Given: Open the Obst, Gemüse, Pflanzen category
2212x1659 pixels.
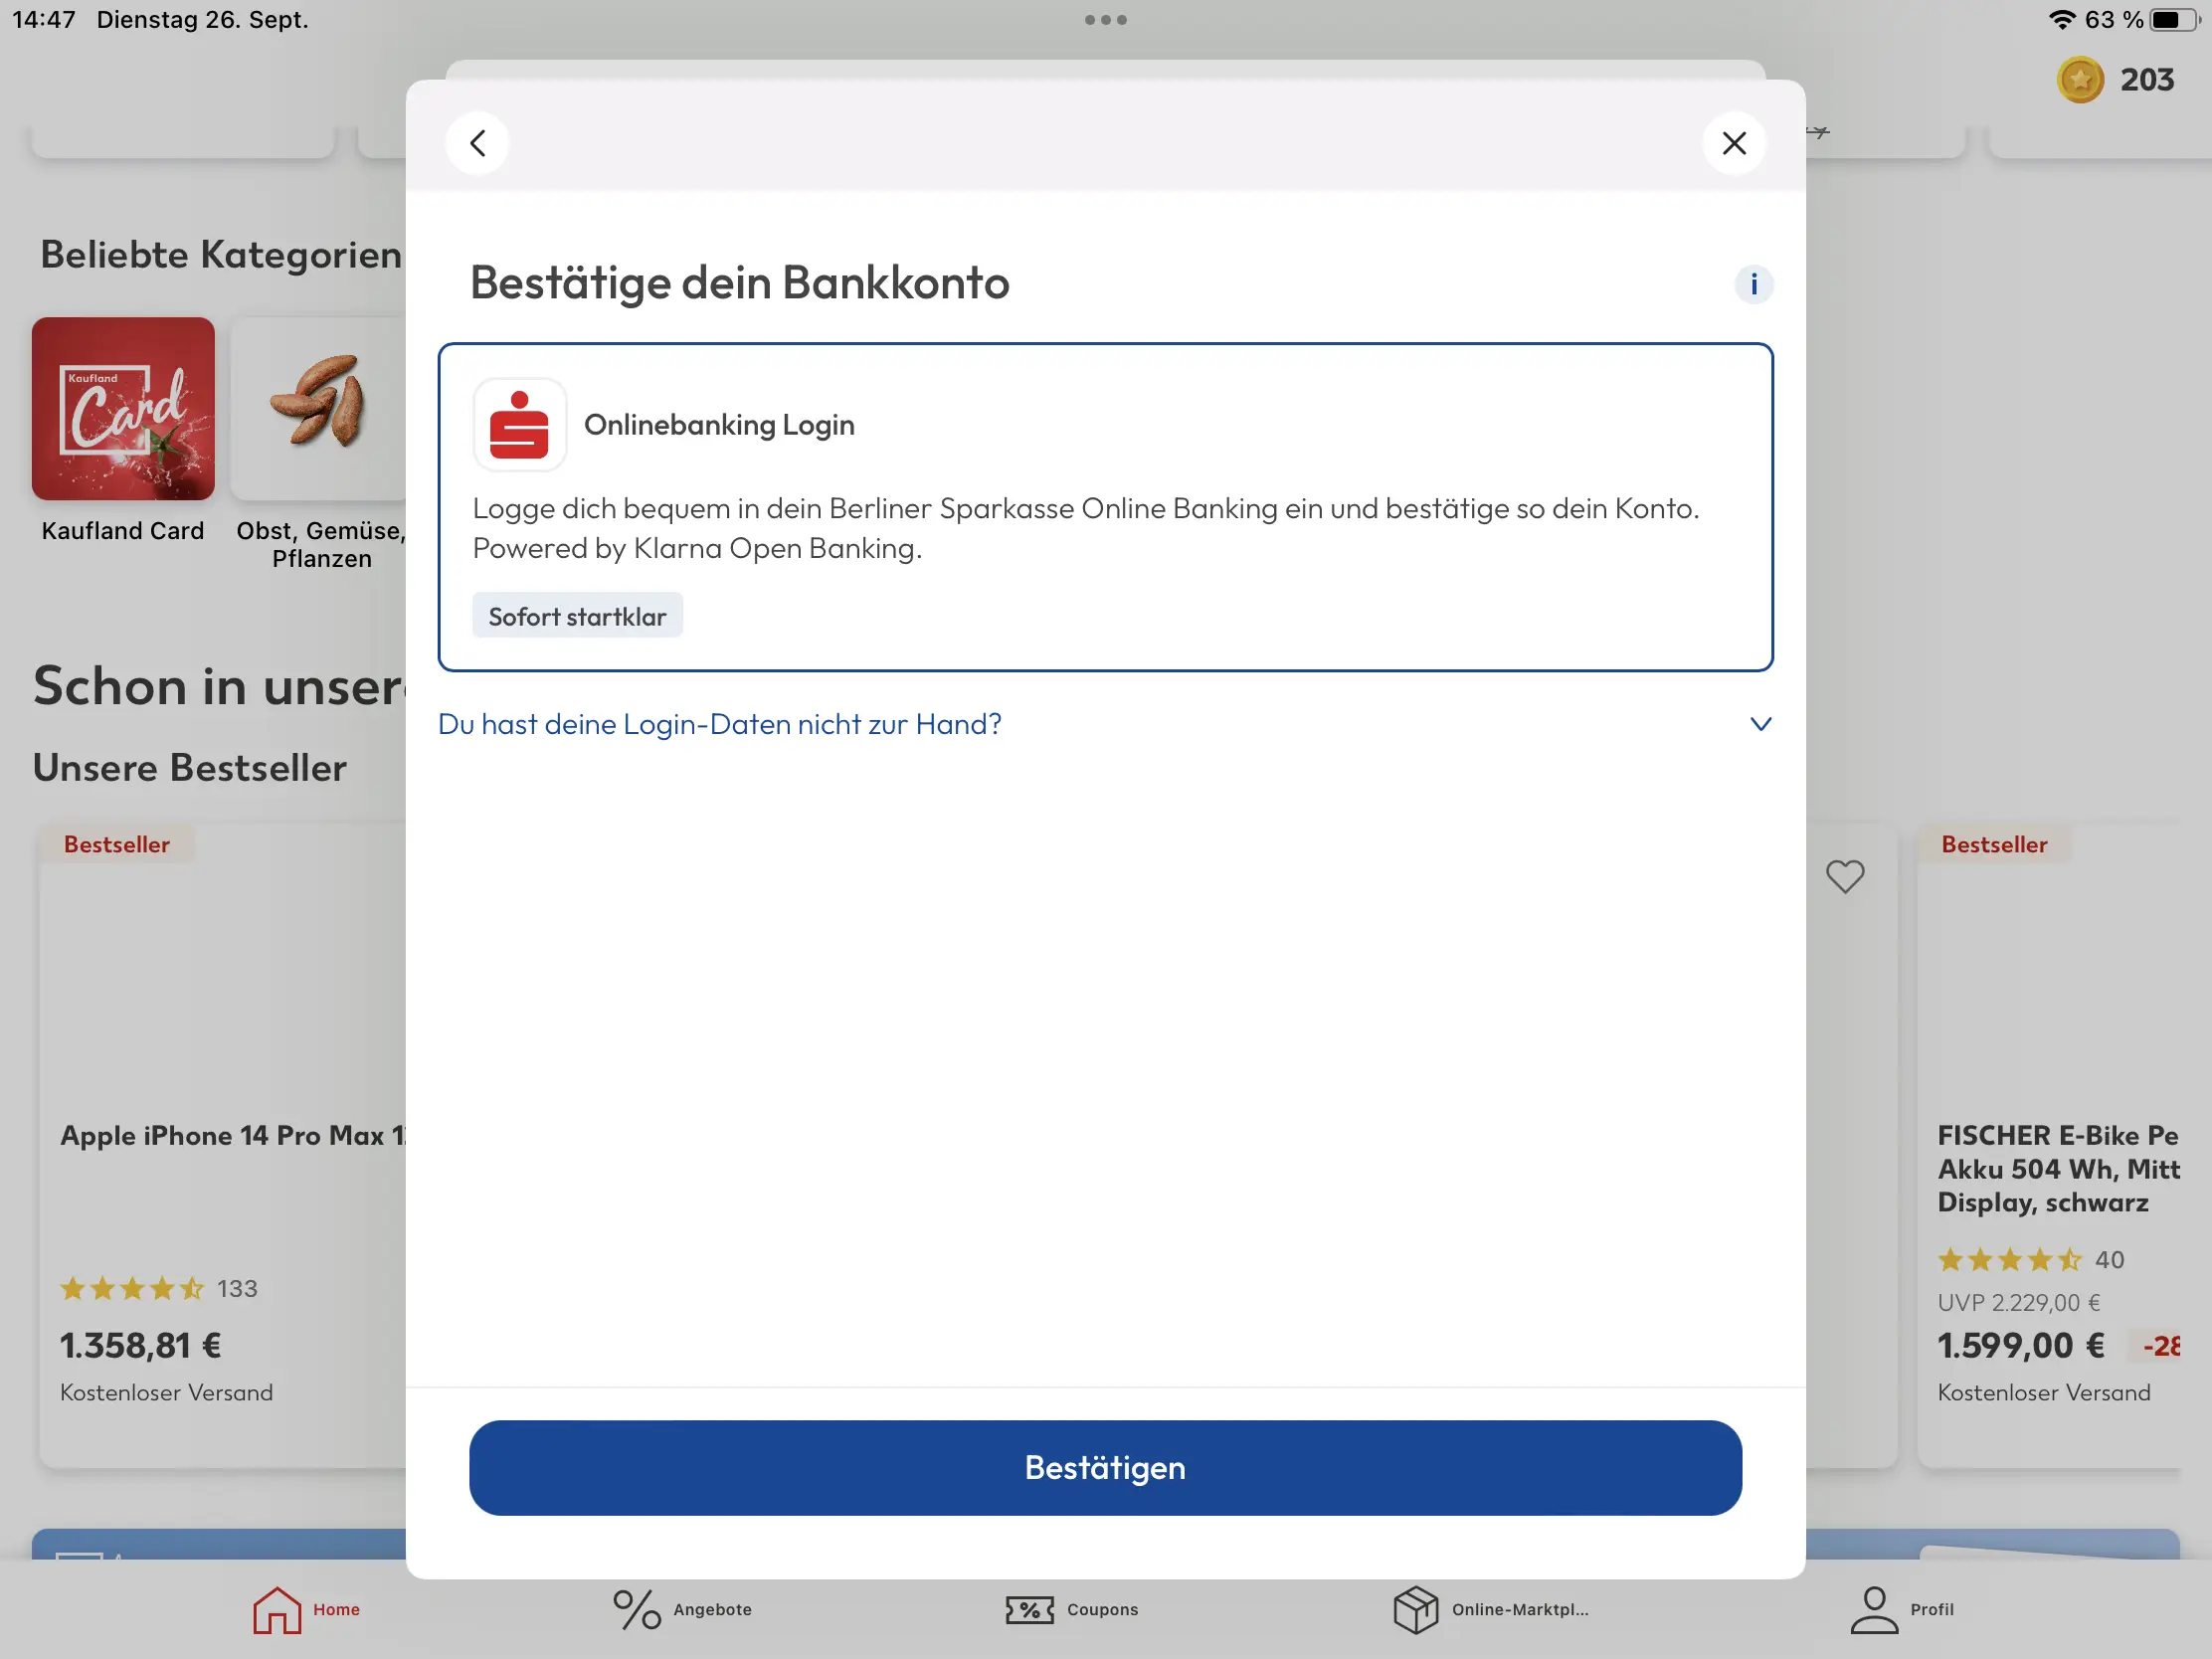Looking at the screenshot, I should (320, 409).
